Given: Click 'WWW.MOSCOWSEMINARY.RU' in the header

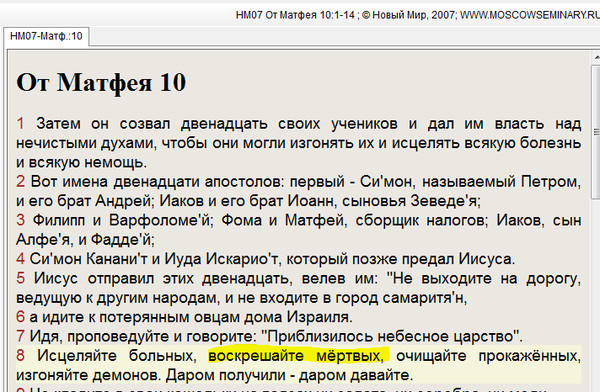Looking at the screenshot, I should tap(530, 15).
